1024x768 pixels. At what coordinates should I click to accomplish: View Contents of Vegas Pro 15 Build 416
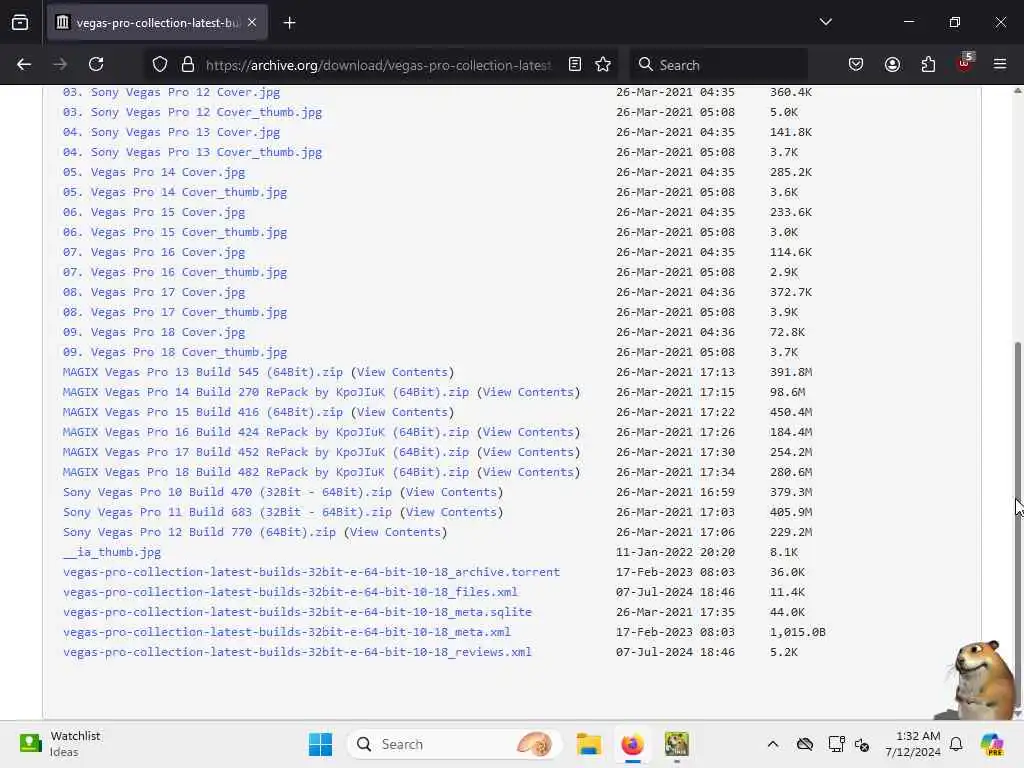(402, 412)
